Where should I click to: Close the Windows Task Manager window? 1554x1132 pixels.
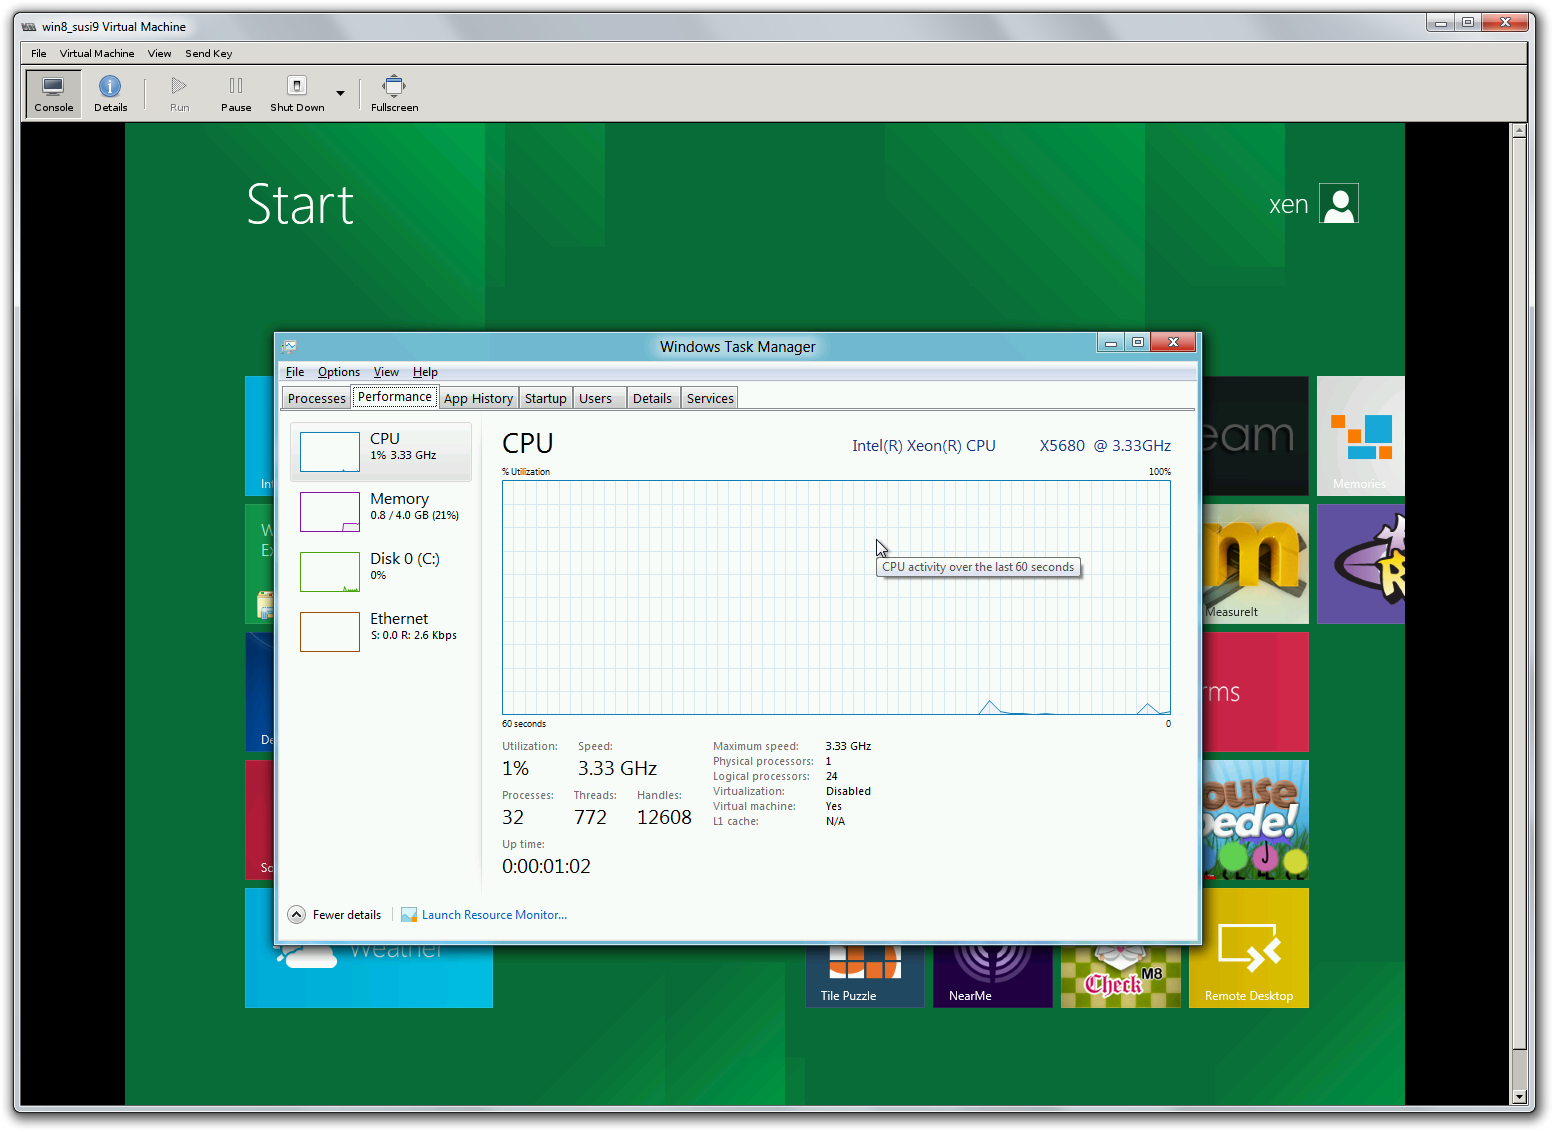1173,343
